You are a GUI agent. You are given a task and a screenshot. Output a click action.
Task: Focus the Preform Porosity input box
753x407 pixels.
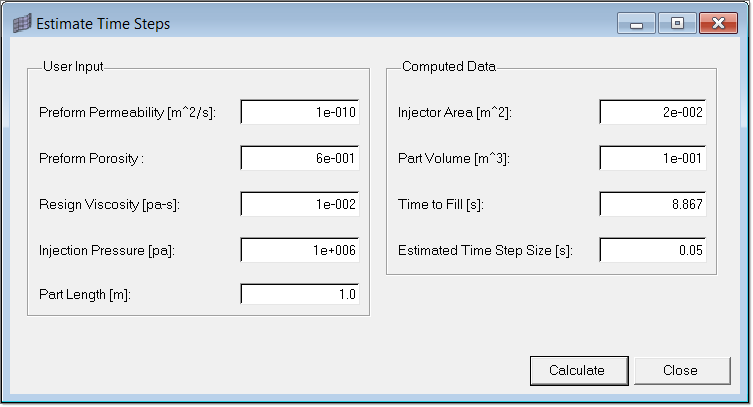(300, 158)
